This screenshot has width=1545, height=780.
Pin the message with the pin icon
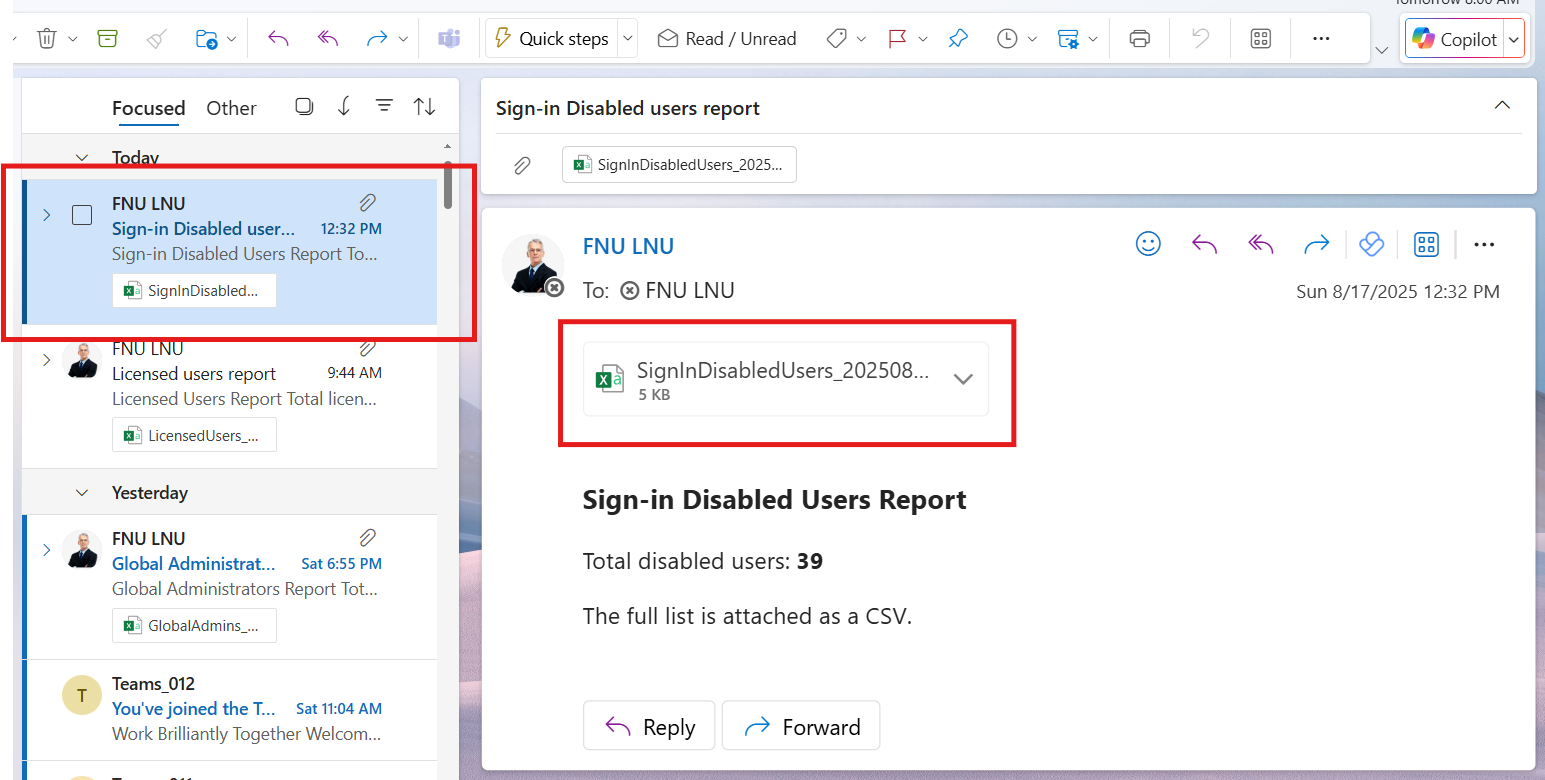tap(958, 39)
